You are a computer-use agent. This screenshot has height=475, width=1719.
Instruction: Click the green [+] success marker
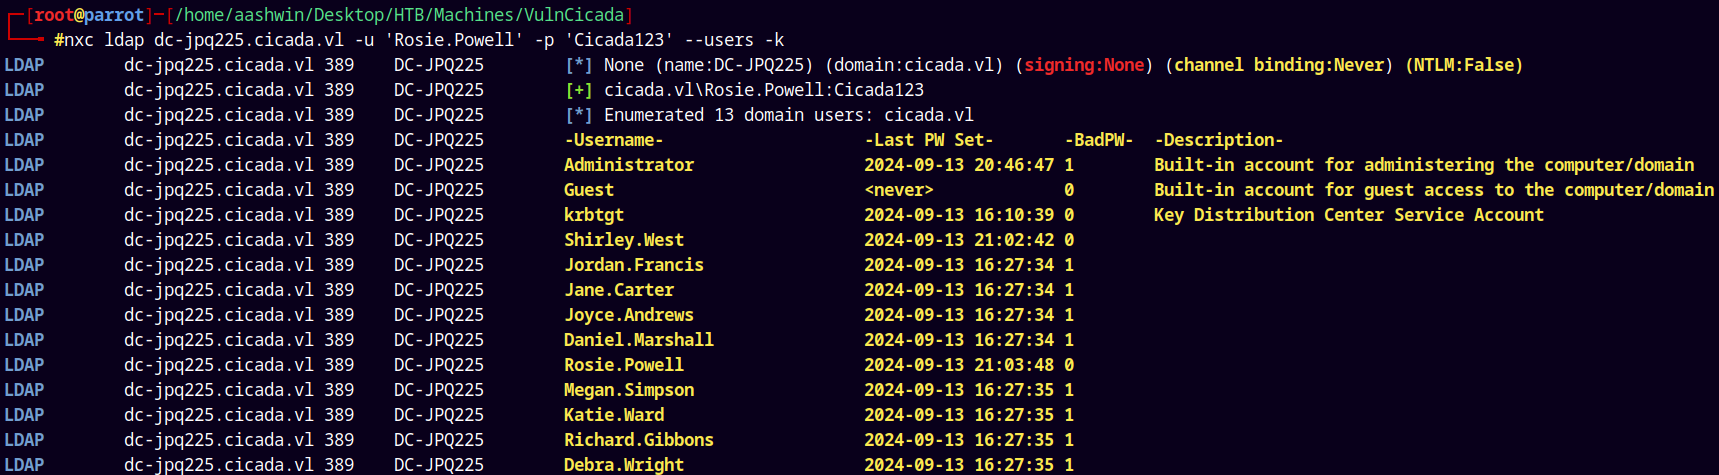click(x=579, y=90)
